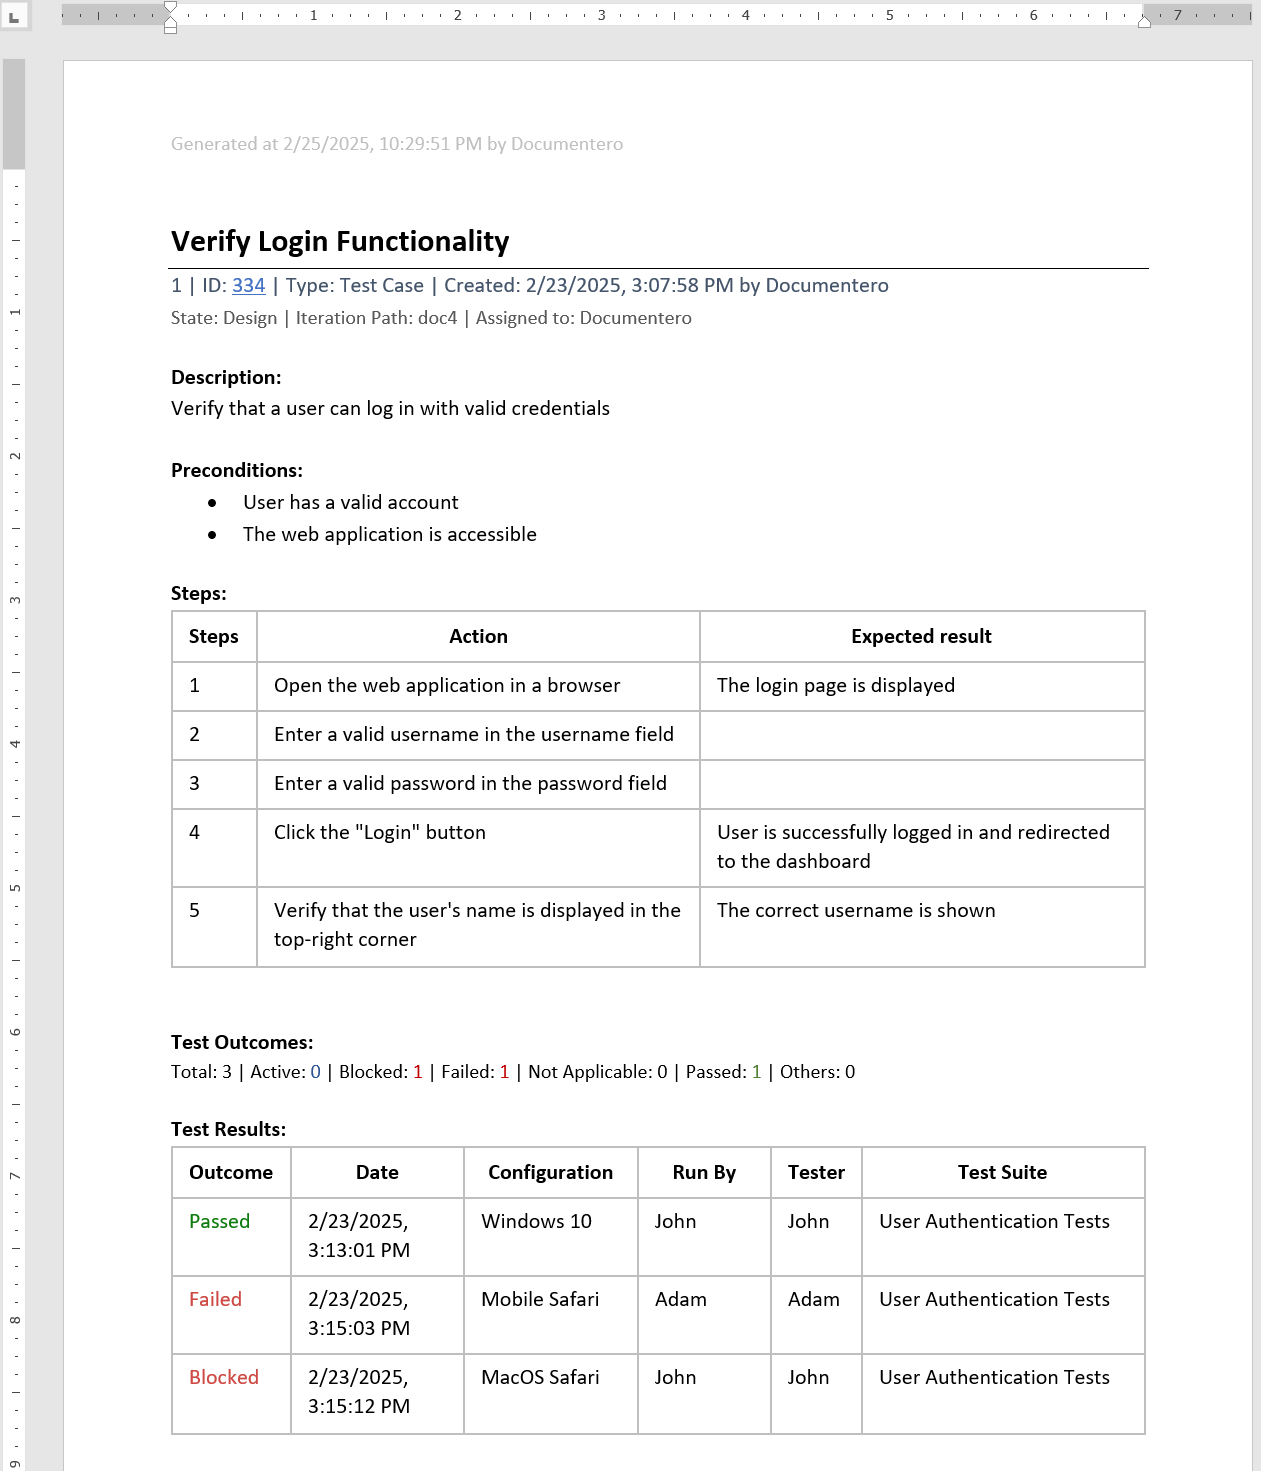The image size is (1261, 1471).
Task: Select the "Verify Login Functionality" title
Action: pos(340,241)
